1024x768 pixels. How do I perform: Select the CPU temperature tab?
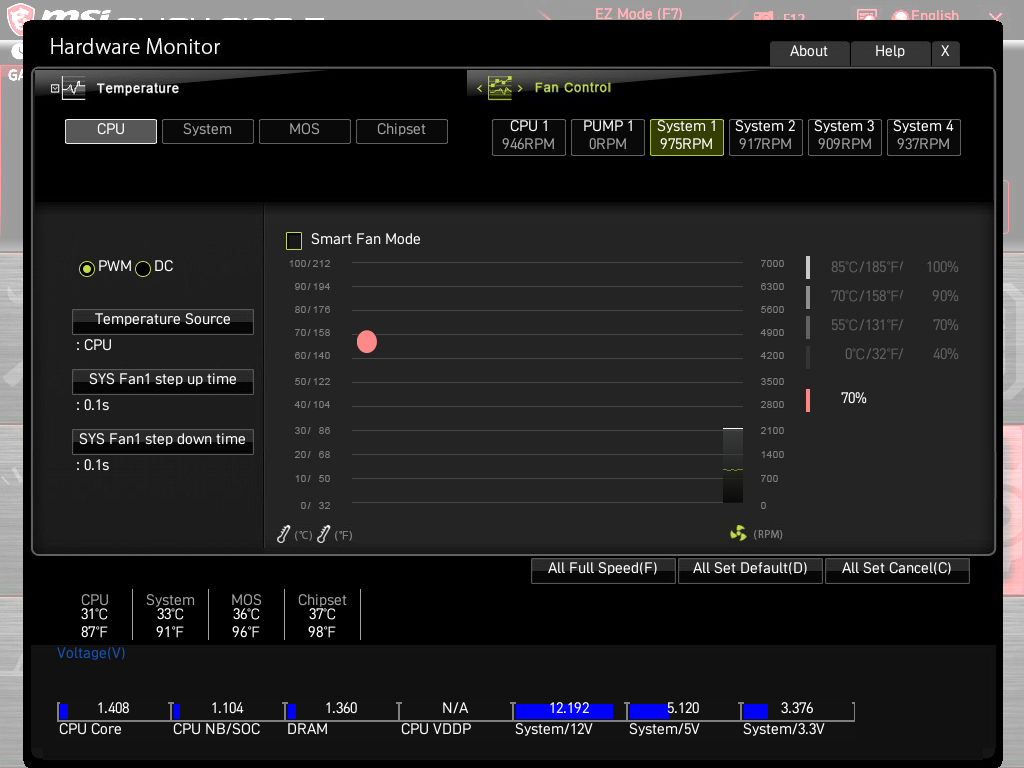tap(110, 131)
